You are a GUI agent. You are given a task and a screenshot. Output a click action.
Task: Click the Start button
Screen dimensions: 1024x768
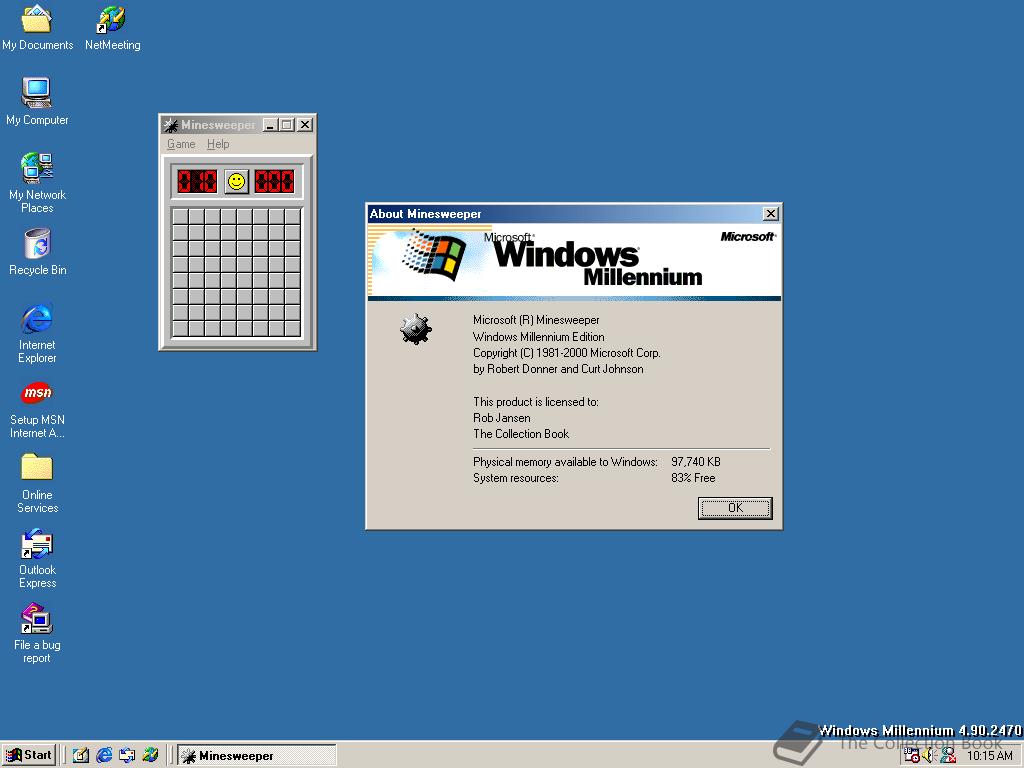click(29, 756)
